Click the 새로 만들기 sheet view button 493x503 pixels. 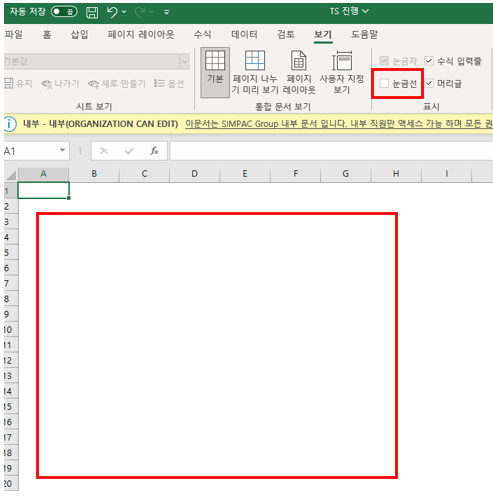point(117,84)
